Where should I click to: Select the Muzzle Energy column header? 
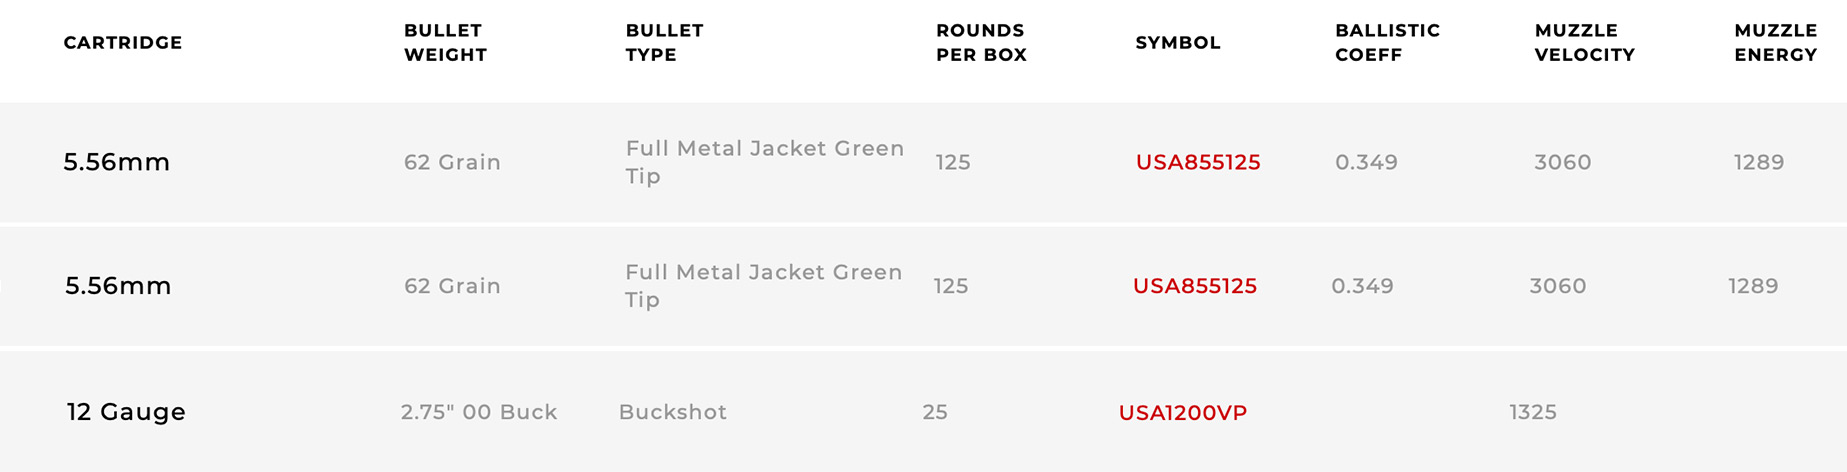[1775, 43]
